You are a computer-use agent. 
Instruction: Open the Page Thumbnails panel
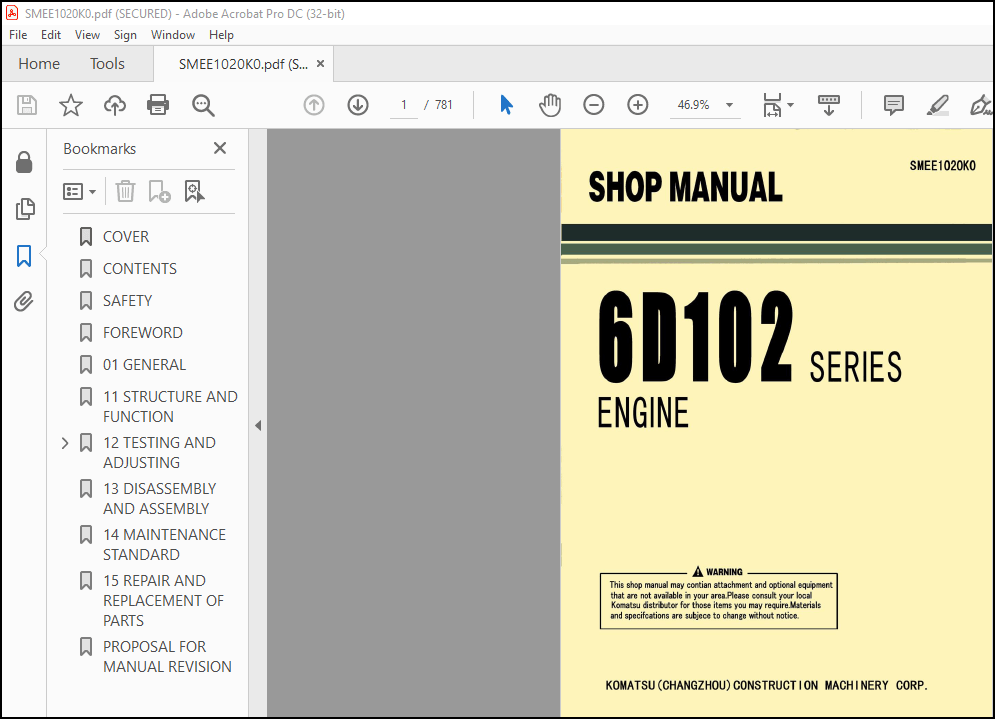click(x=25, y=209)
